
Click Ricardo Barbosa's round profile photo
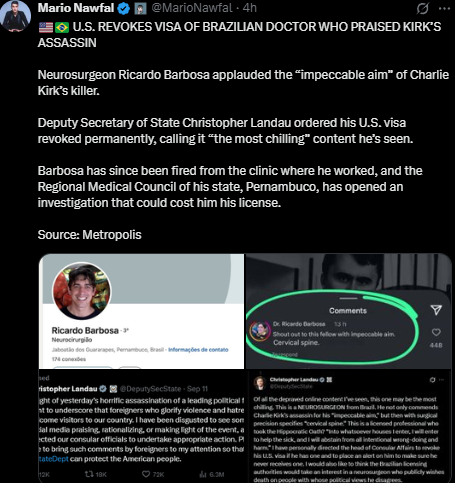(x=82, y=291)
